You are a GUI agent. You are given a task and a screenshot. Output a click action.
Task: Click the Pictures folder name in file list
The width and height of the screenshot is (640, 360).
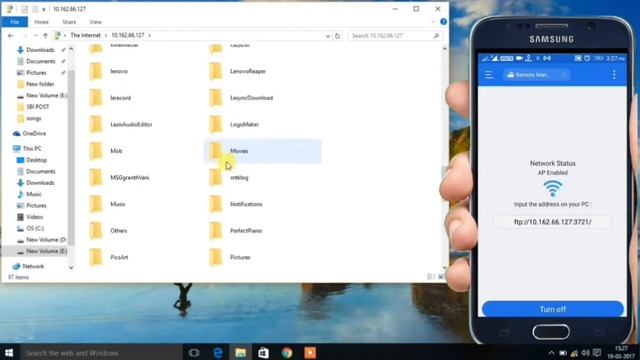[240, 257]
